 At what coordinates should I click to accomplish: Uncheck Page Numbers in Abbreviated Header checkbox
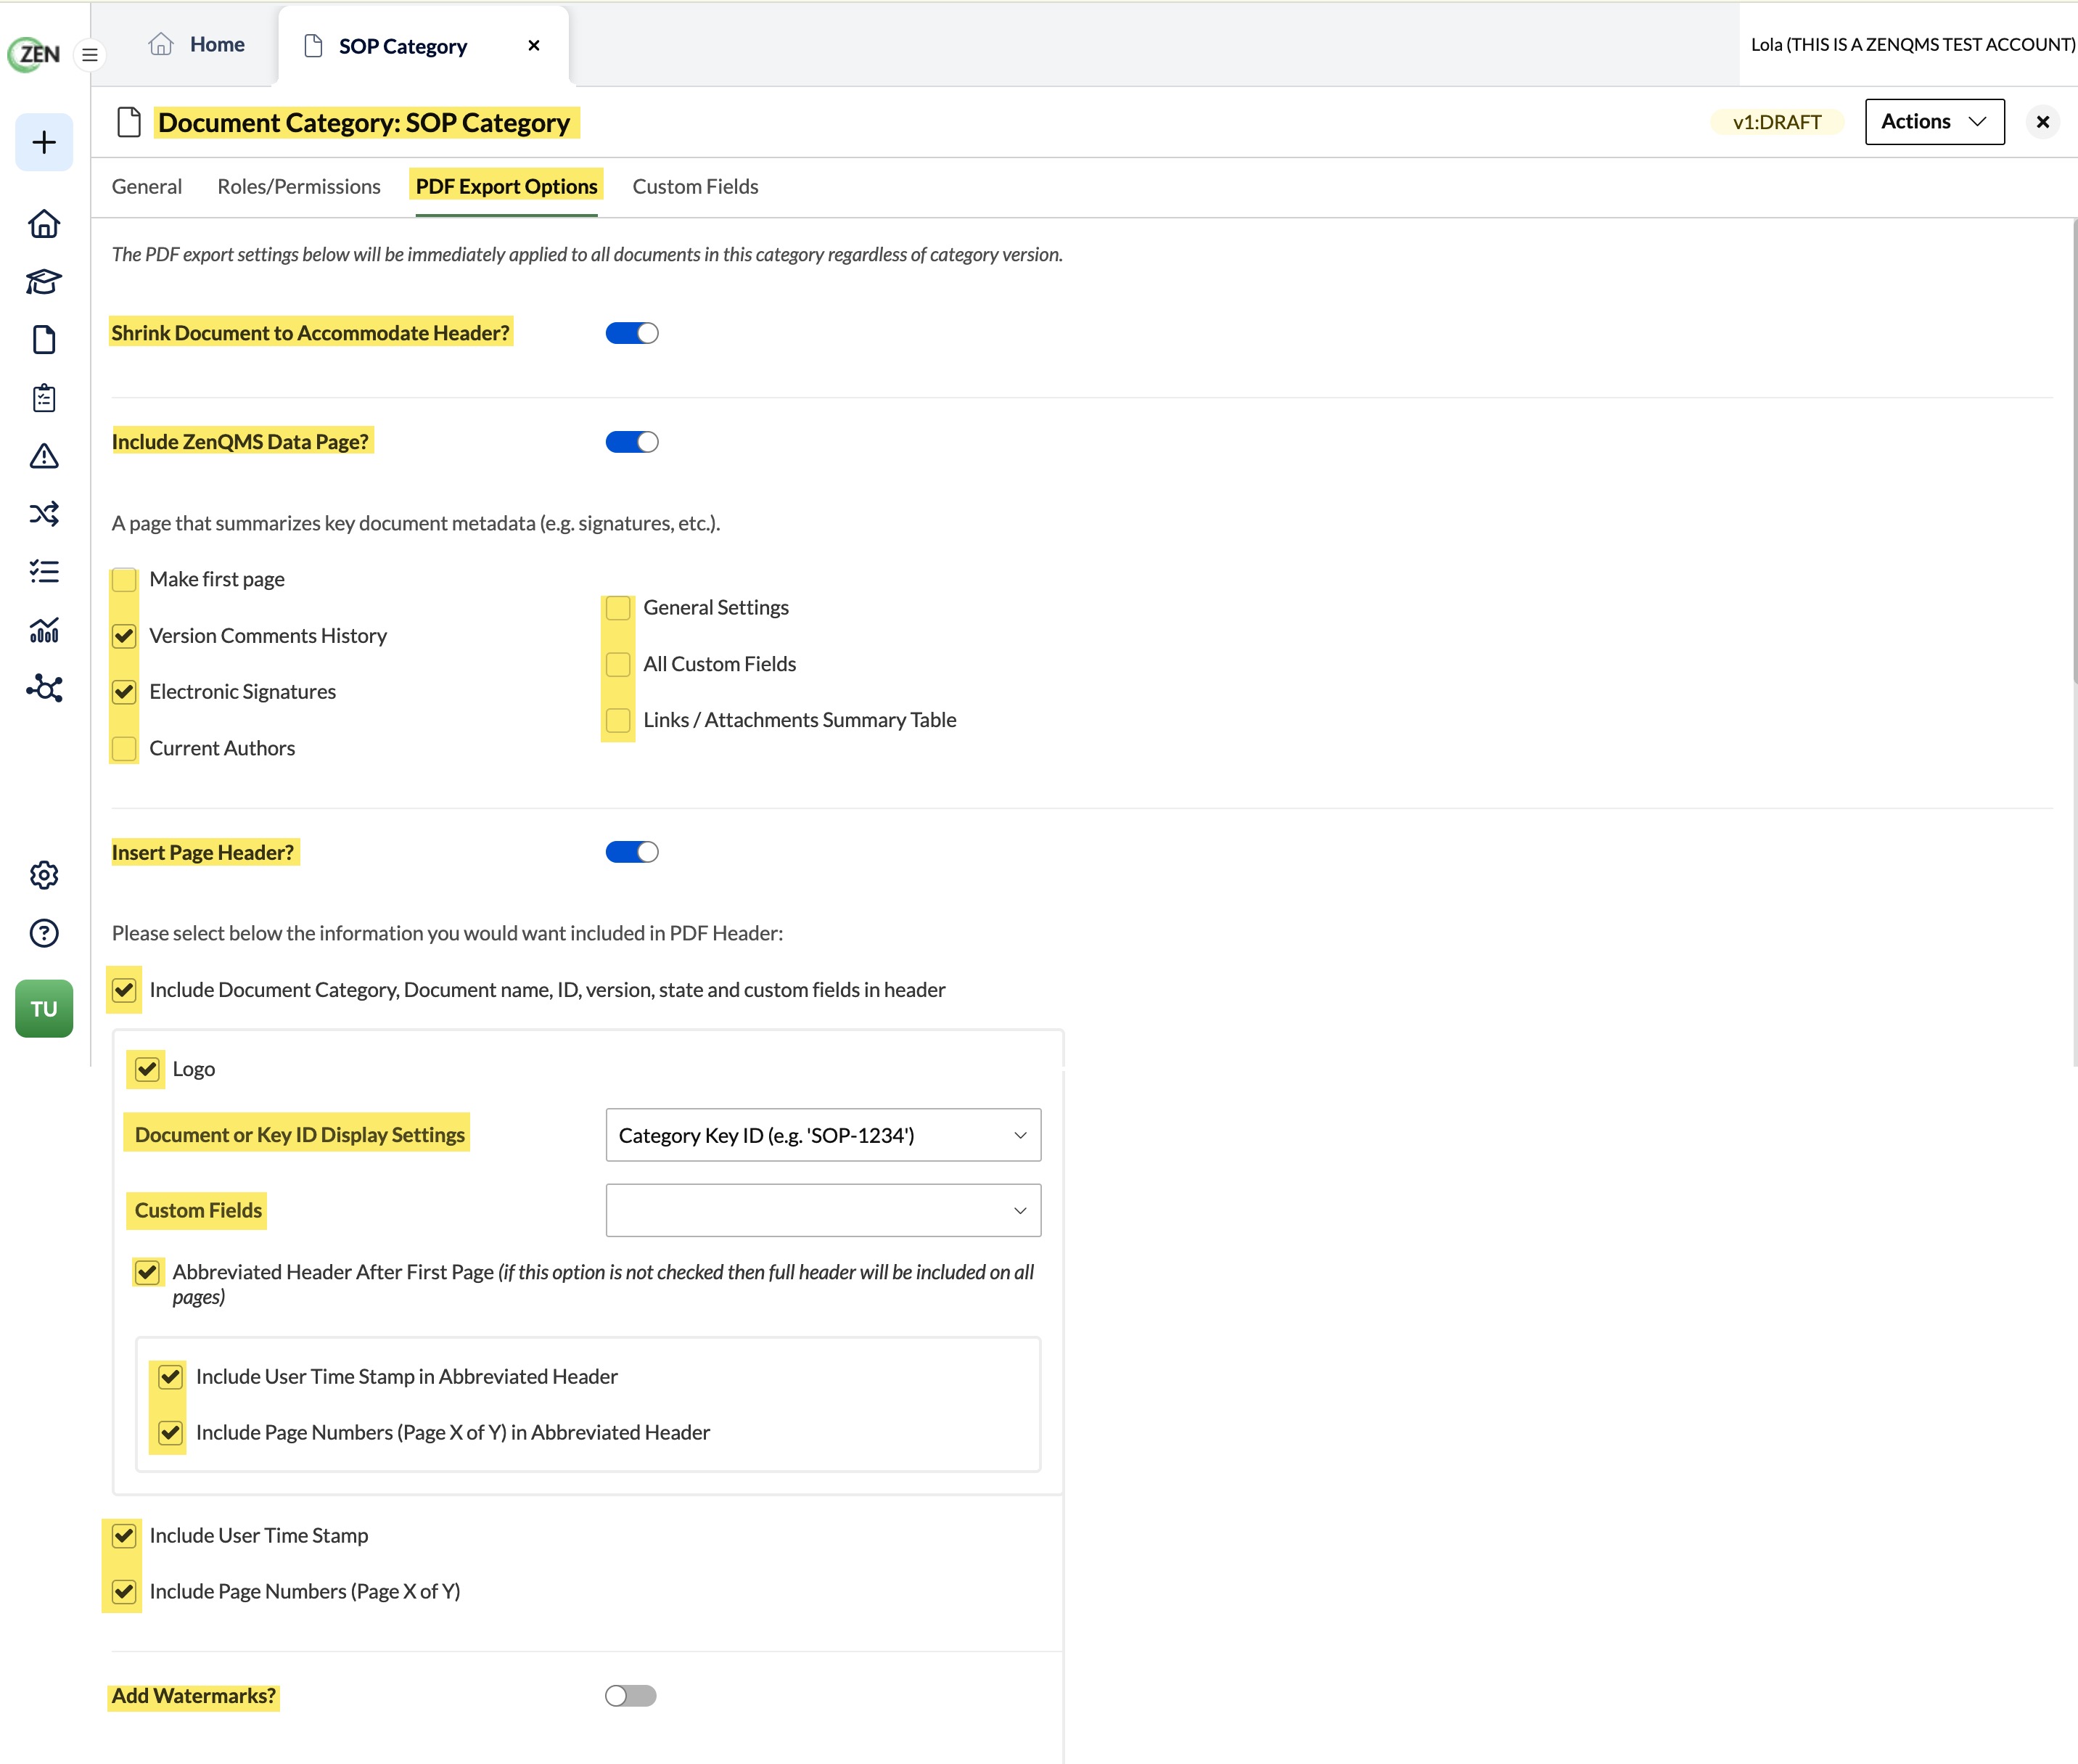tap(171, 1433)
